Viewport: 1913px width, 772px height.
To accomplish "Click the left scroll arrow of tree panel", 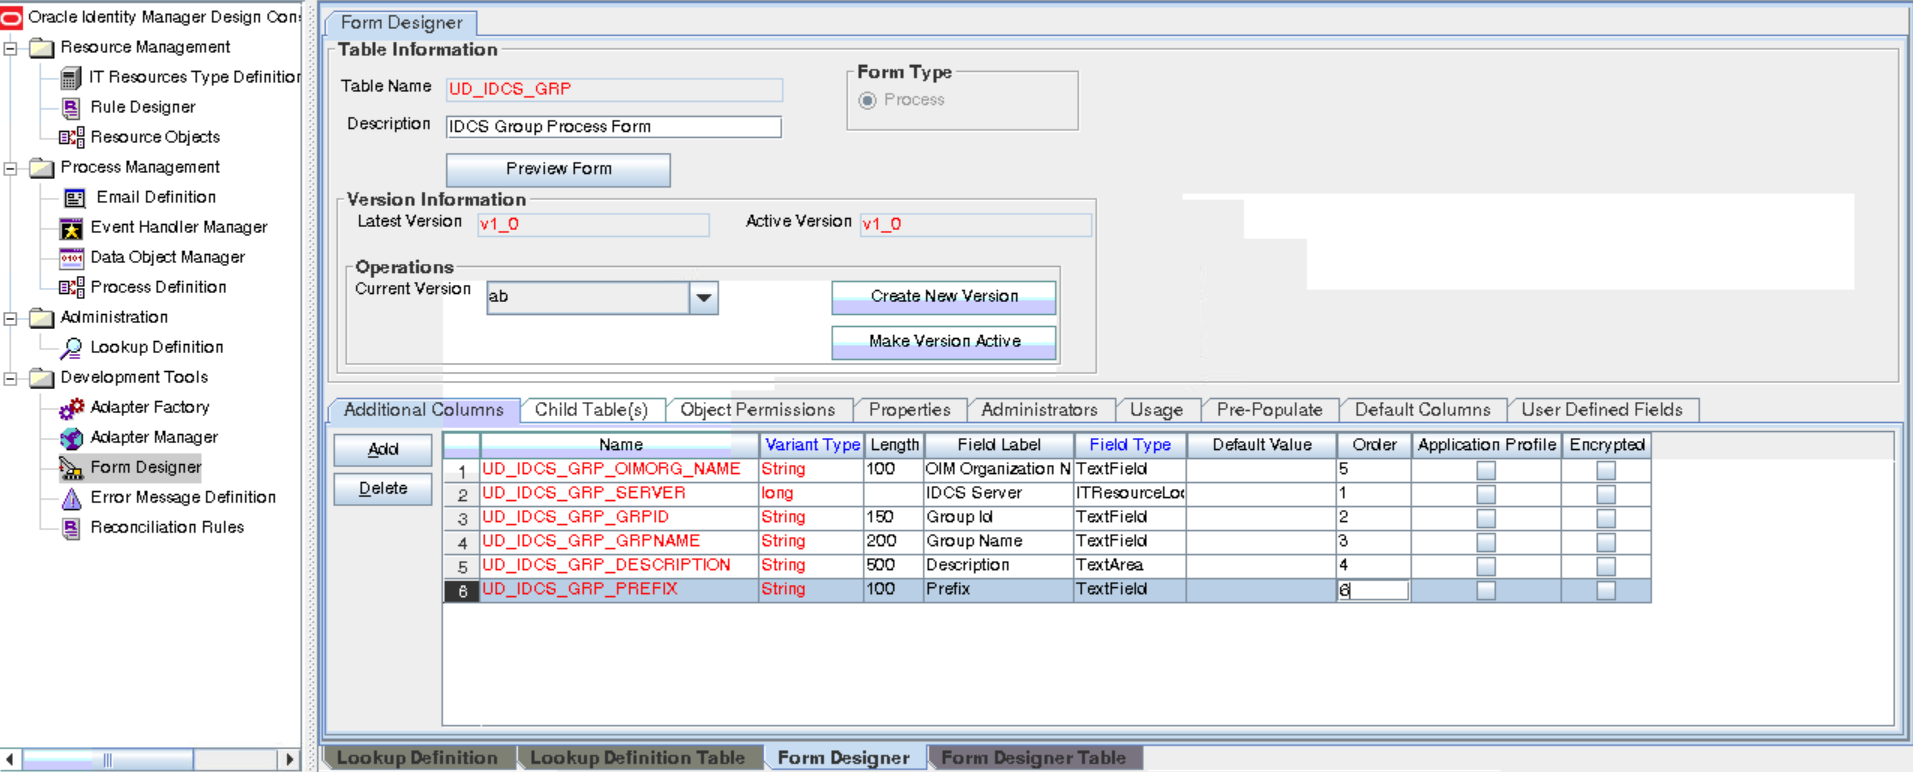I will [x=10, y=760].
